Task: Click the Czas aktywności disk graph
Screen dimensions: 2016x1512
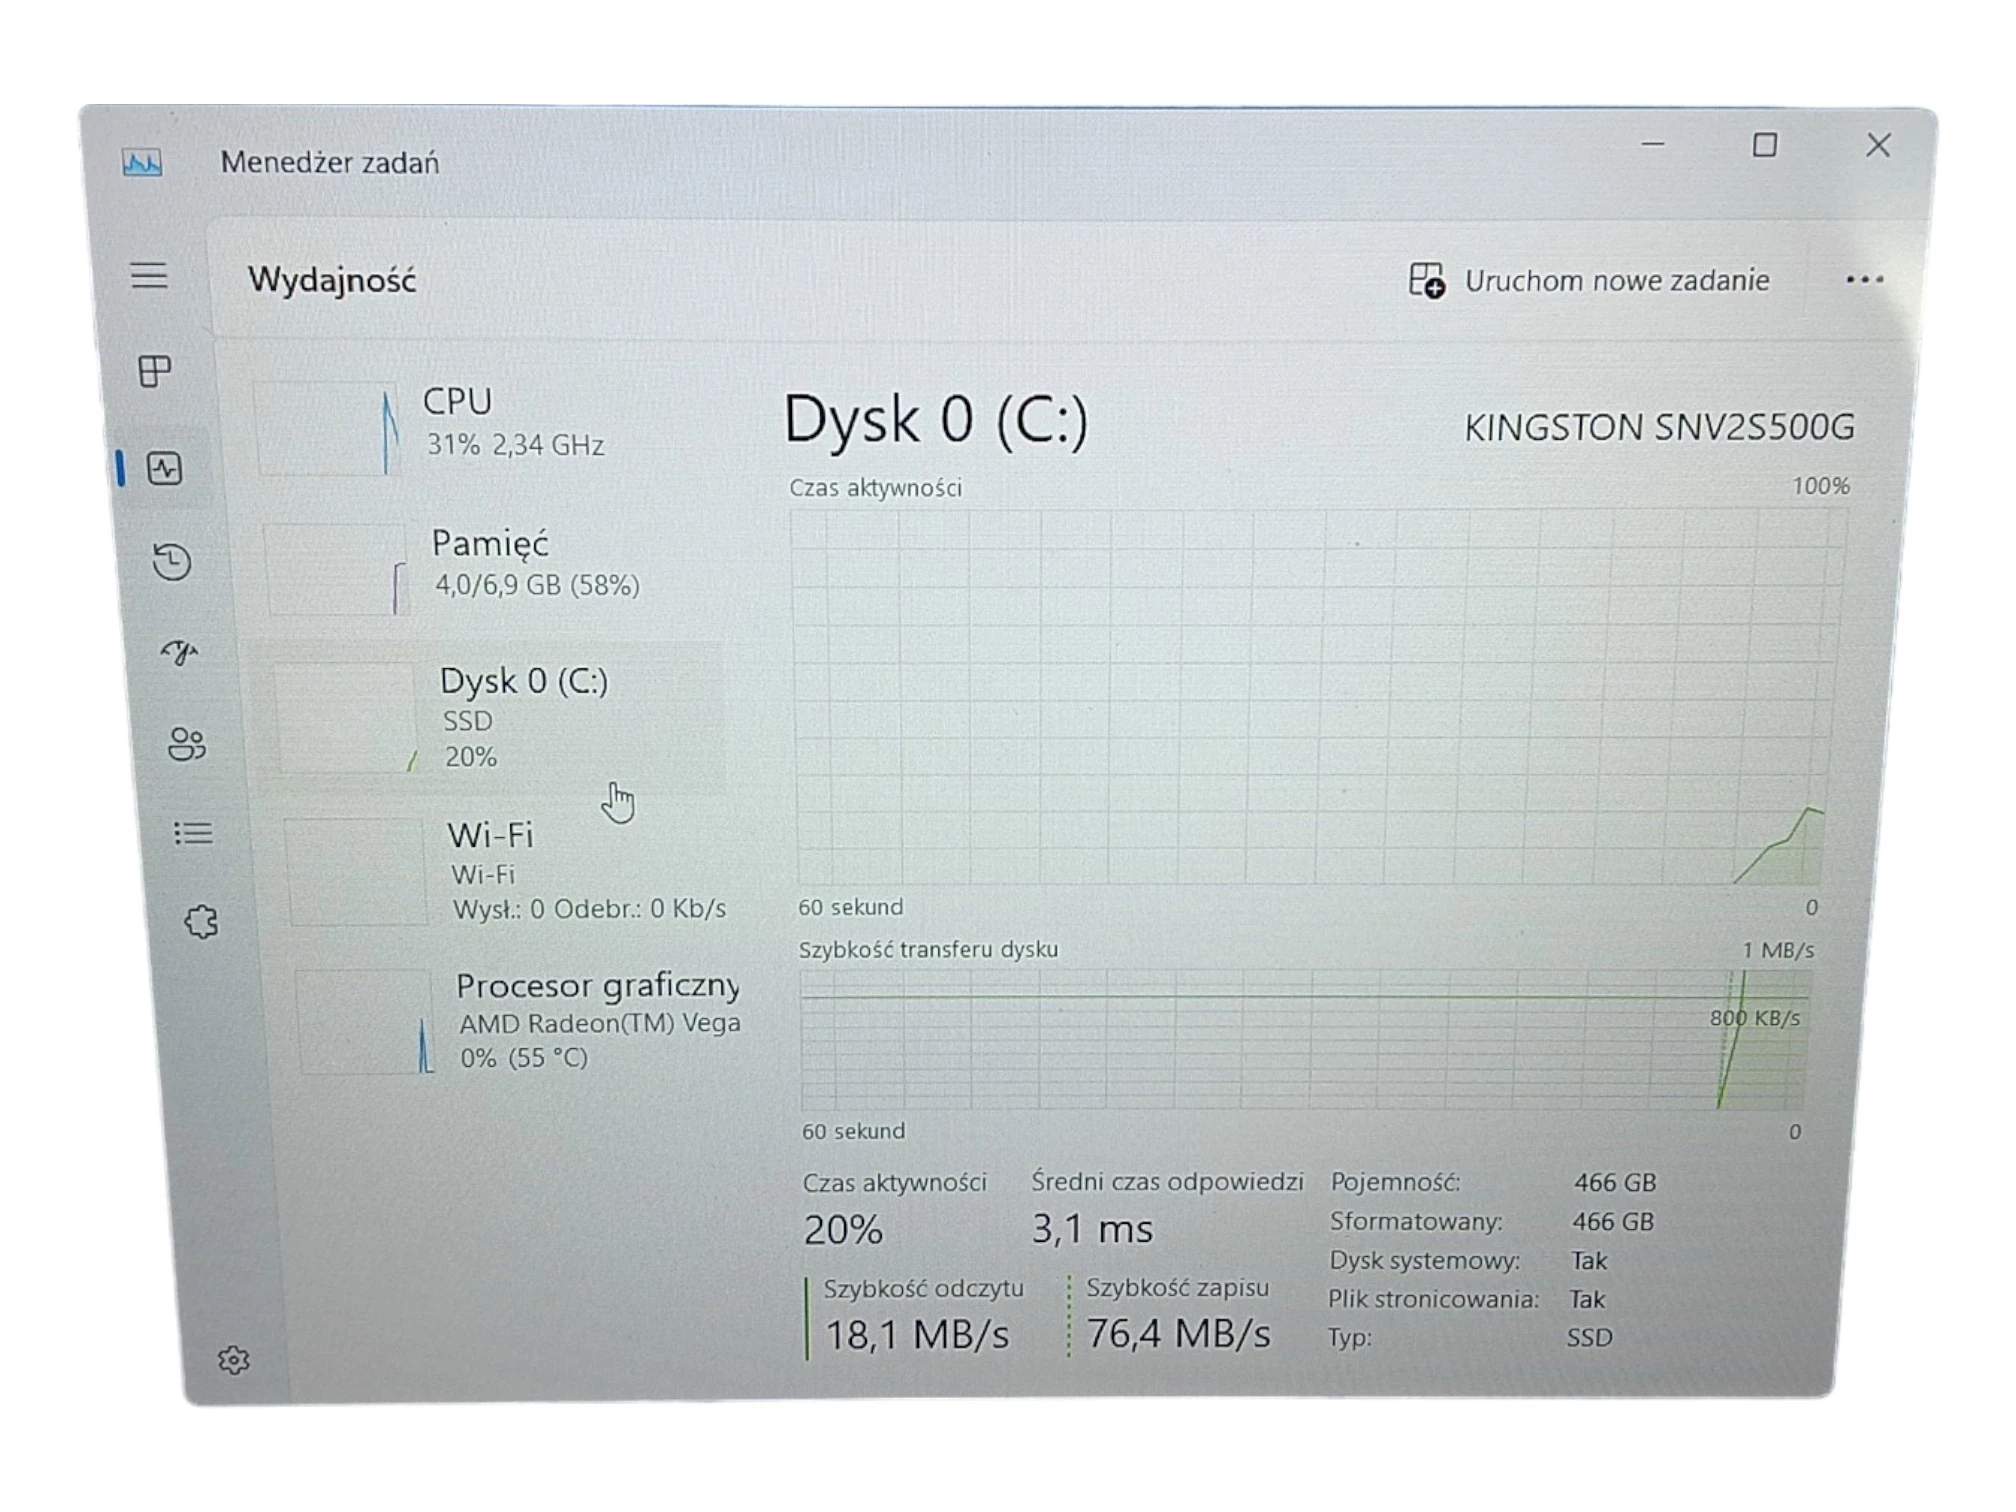Action: pos(1310,697)
